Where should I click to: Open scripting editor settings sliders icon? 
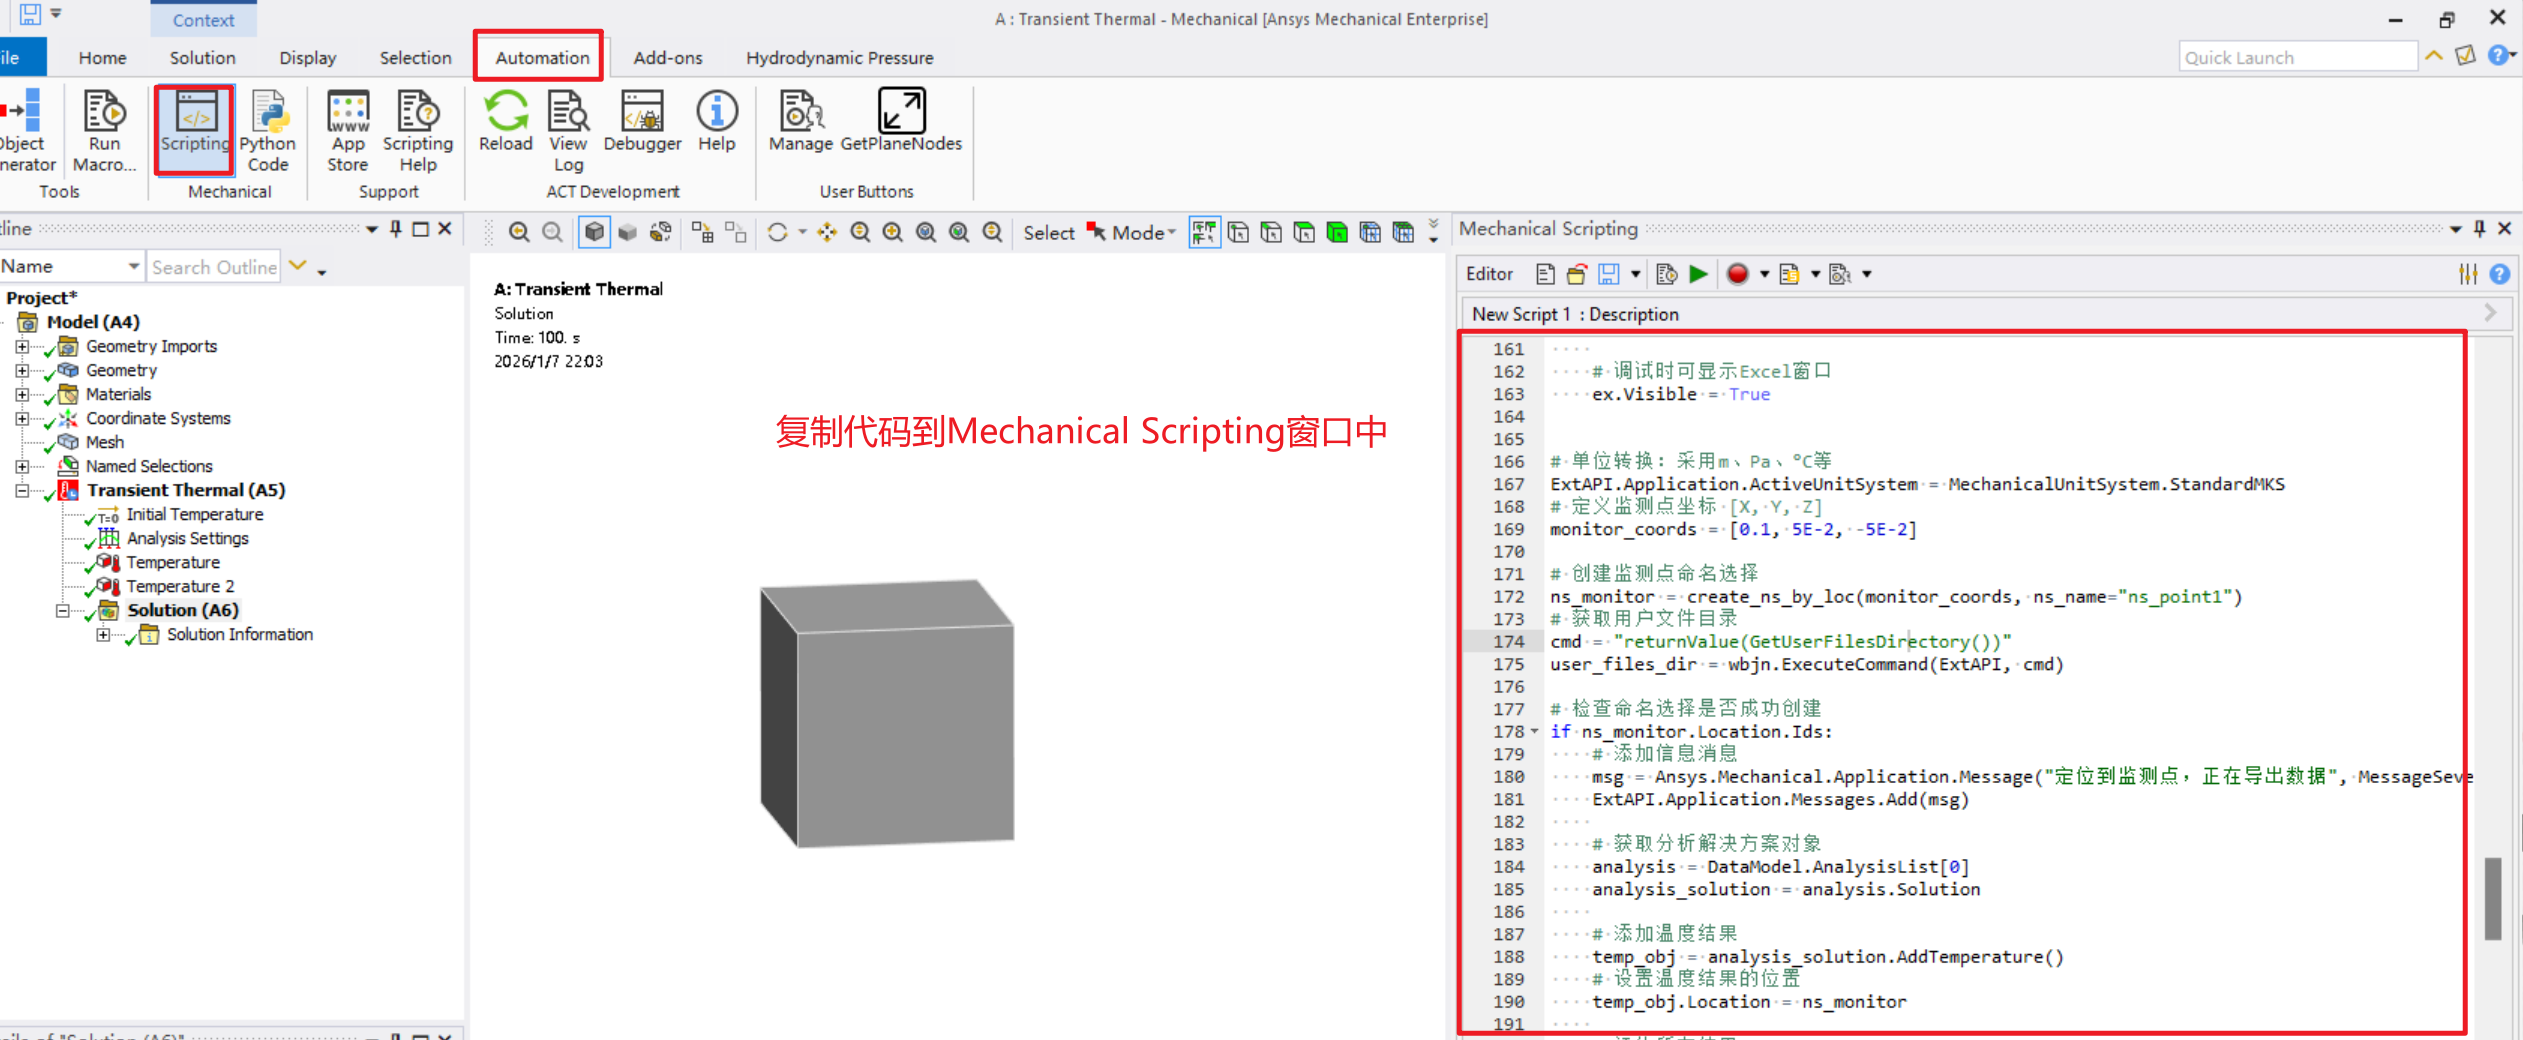click(x=2468, y=274)
